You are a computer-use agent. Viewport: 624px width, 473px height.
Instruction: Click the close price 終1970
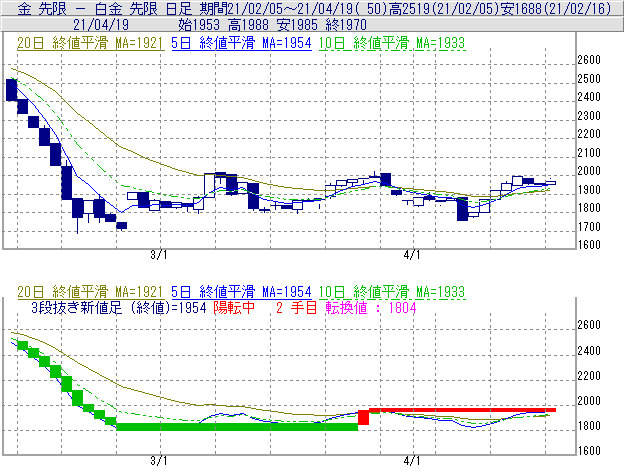[x=345, y=25]
